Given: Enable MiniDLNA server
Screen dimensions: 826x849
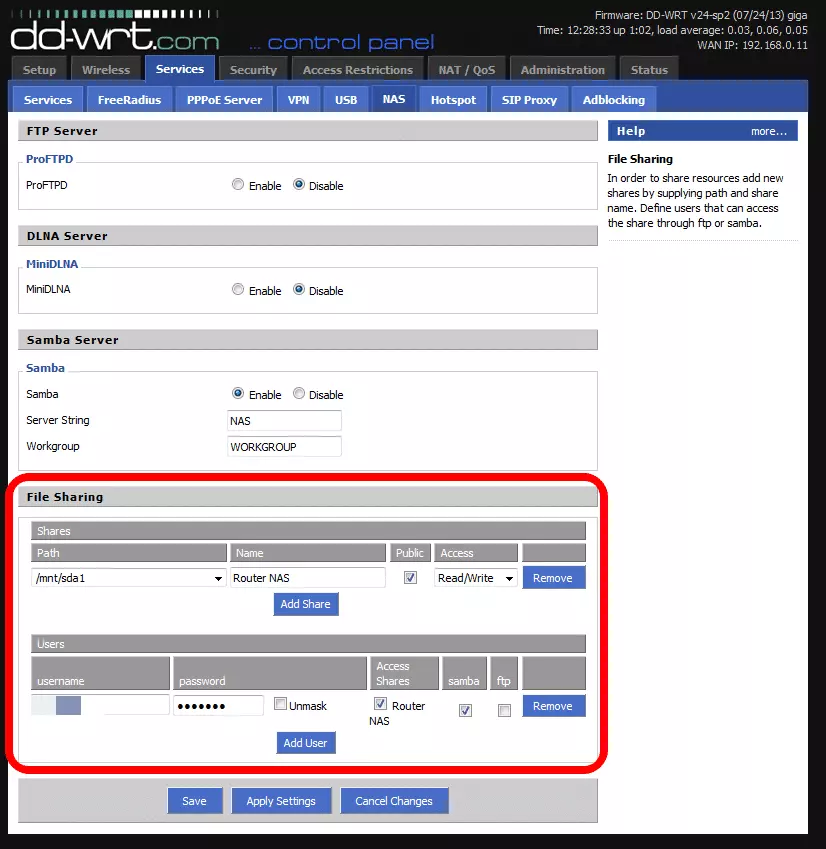Looking at the screenshot, I should (x=238, y=290).
